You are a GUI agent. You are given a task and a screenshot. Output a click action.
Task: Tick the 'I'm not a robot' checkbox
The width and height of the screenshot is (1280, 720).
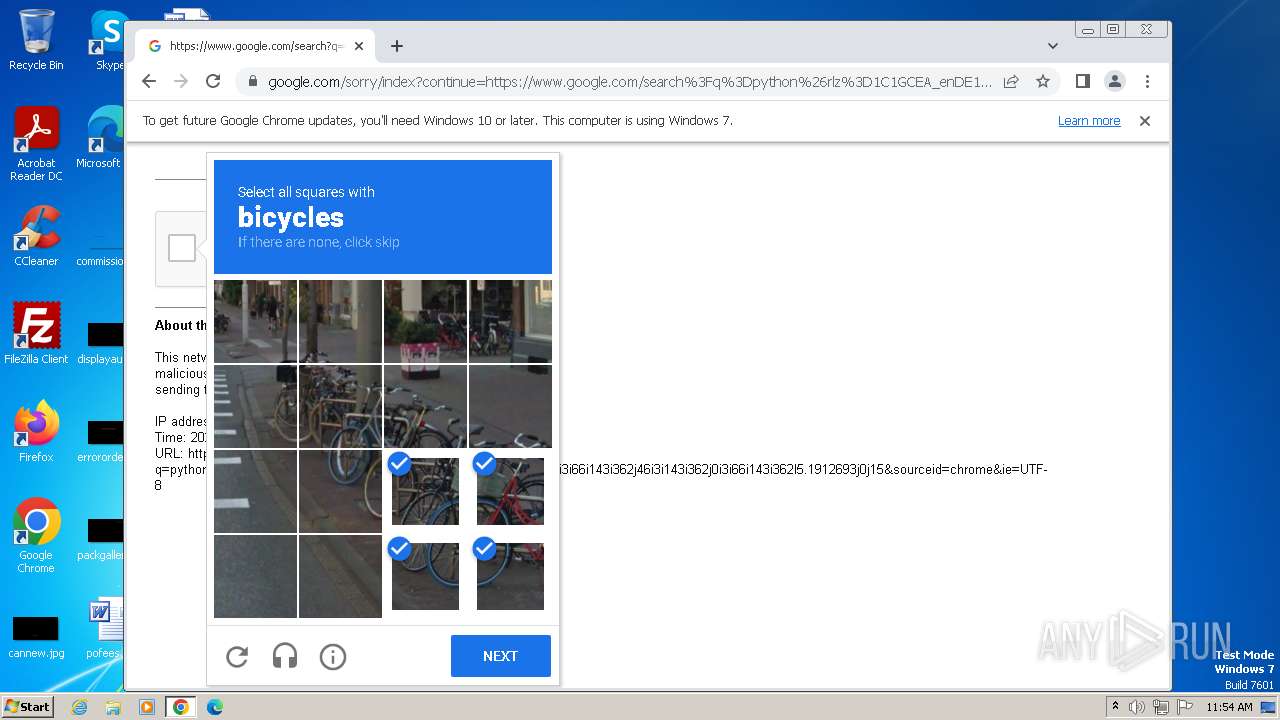pos(182,248)
